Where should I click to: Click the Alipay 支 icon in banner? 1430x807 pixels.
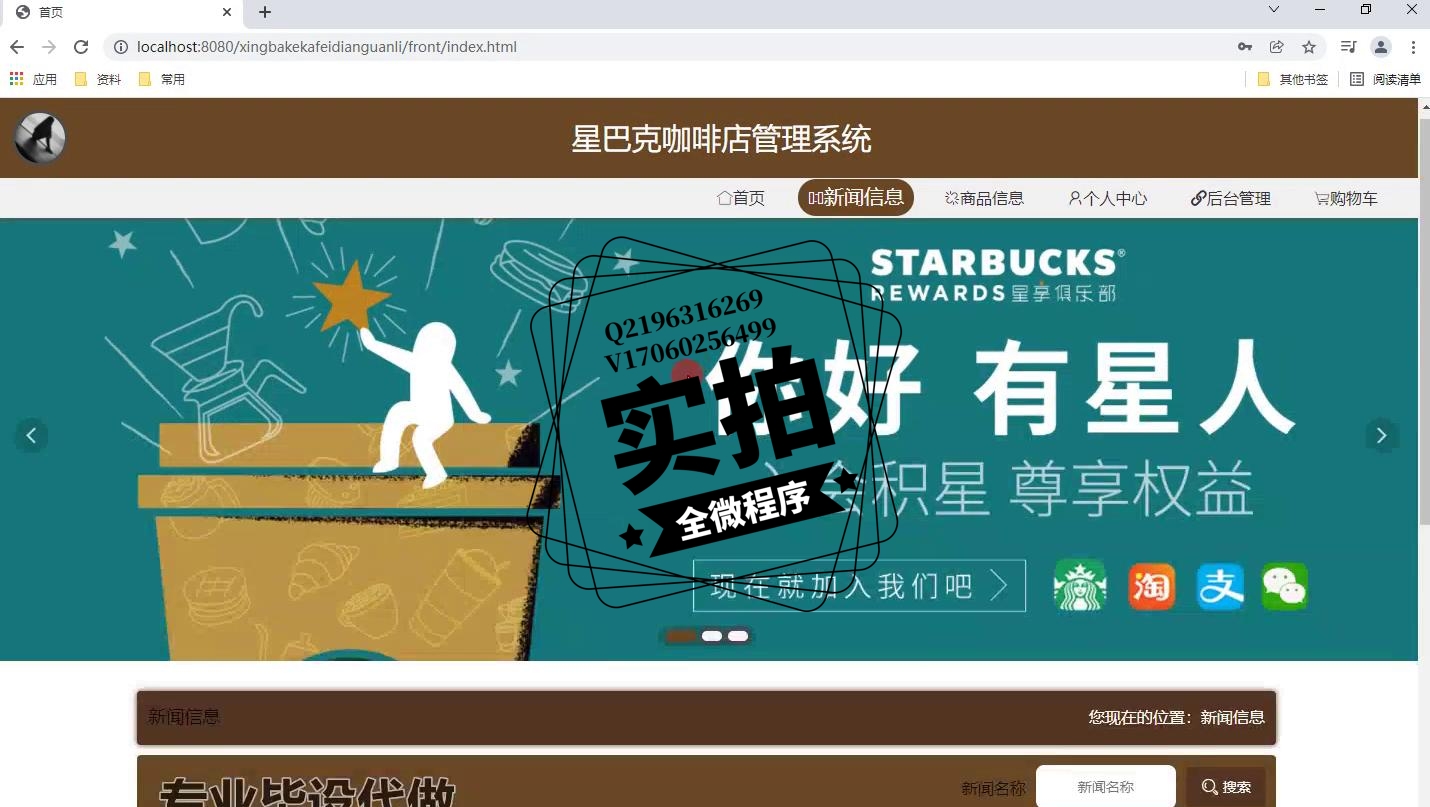coord(1221,586)
